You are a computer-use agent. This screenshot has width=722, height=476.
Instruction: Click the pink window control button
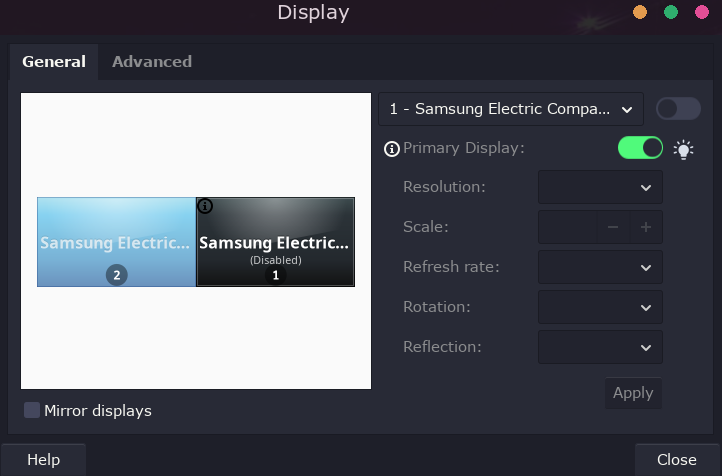[x=702, y=12]
